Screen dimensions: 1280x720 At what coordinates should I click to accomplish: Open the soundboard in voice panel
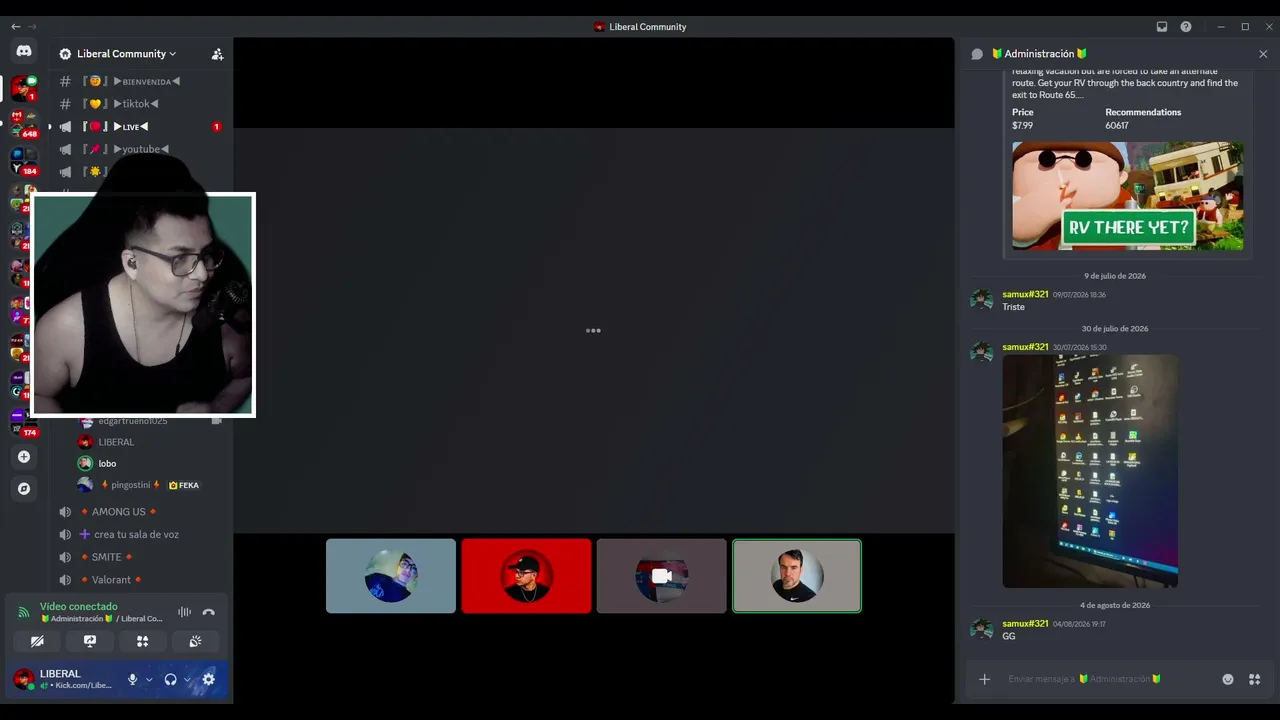point(195,641)
